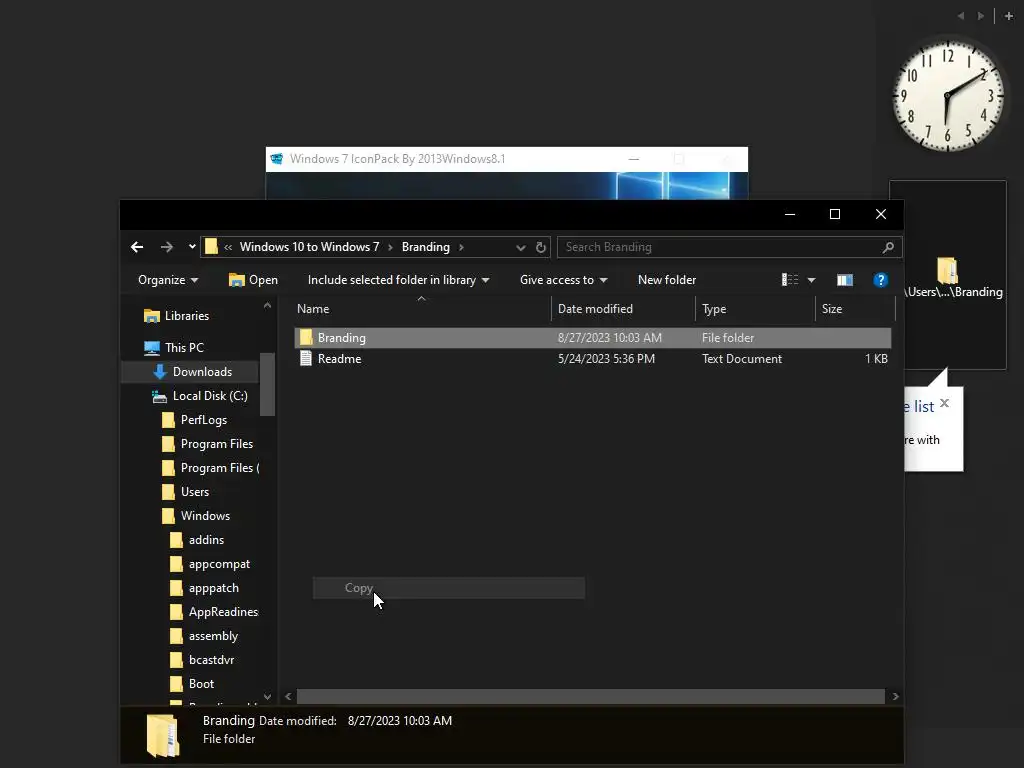
Task: Click the Windows 7 IconPack app icon
Action: 277,159
